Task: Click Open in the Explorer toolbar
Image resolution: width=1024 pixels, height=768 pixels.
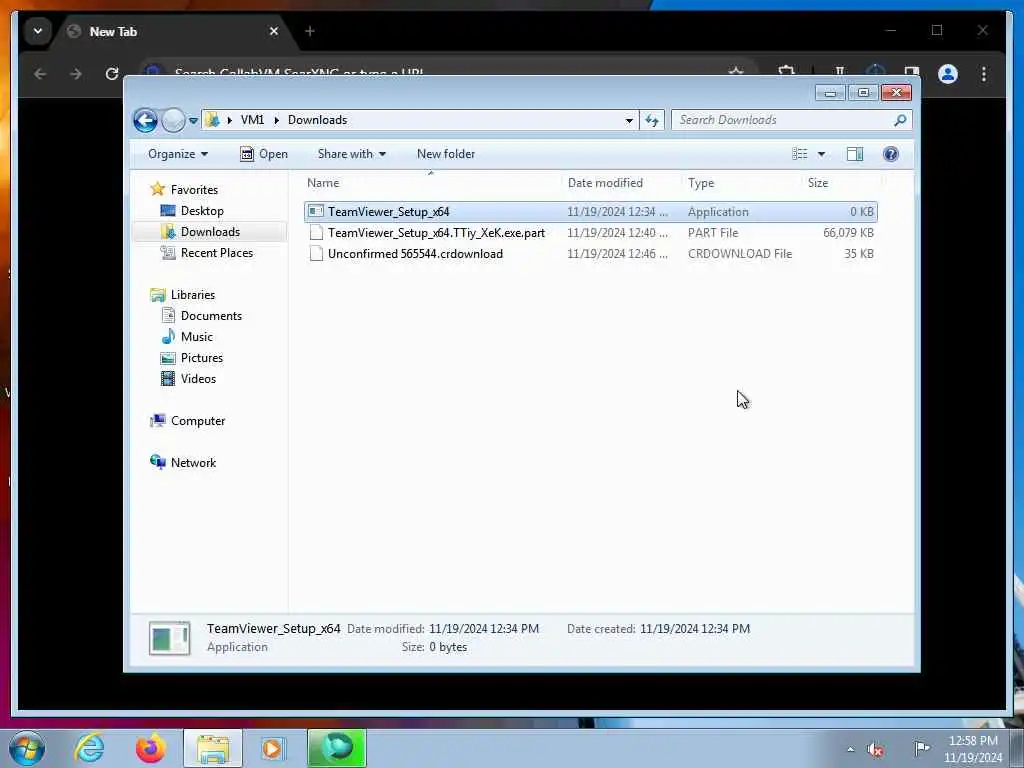Action: pyautogui.click(x=264, y=154)
